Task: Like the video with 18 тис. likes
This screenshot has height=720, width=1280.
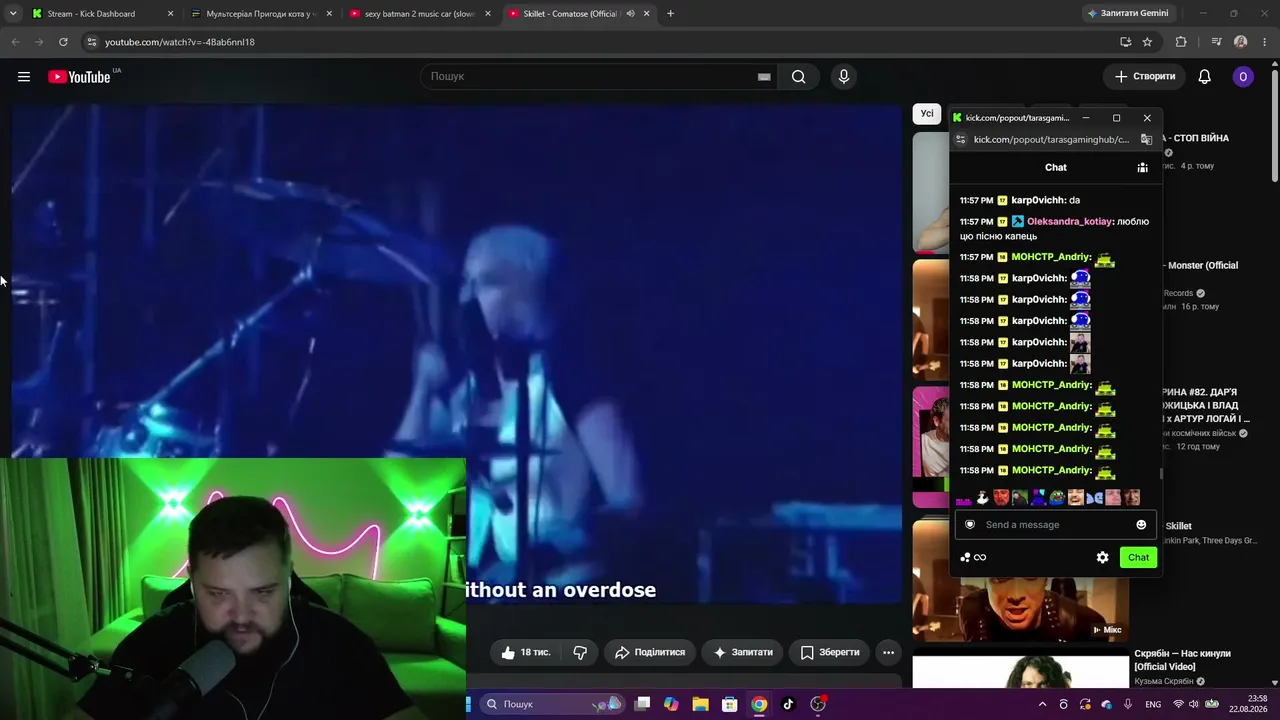Action: pyautogui.click(x=526, y=653)
